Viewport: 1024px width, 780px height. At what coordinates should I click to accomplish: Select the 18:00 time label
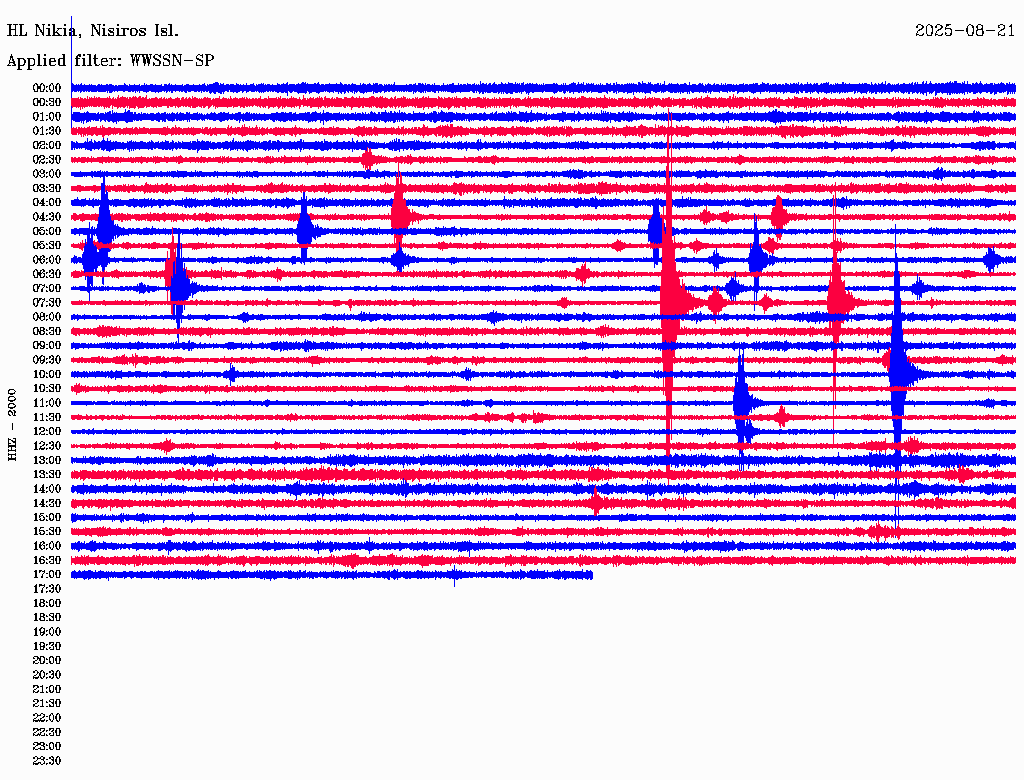pos(47,603)
